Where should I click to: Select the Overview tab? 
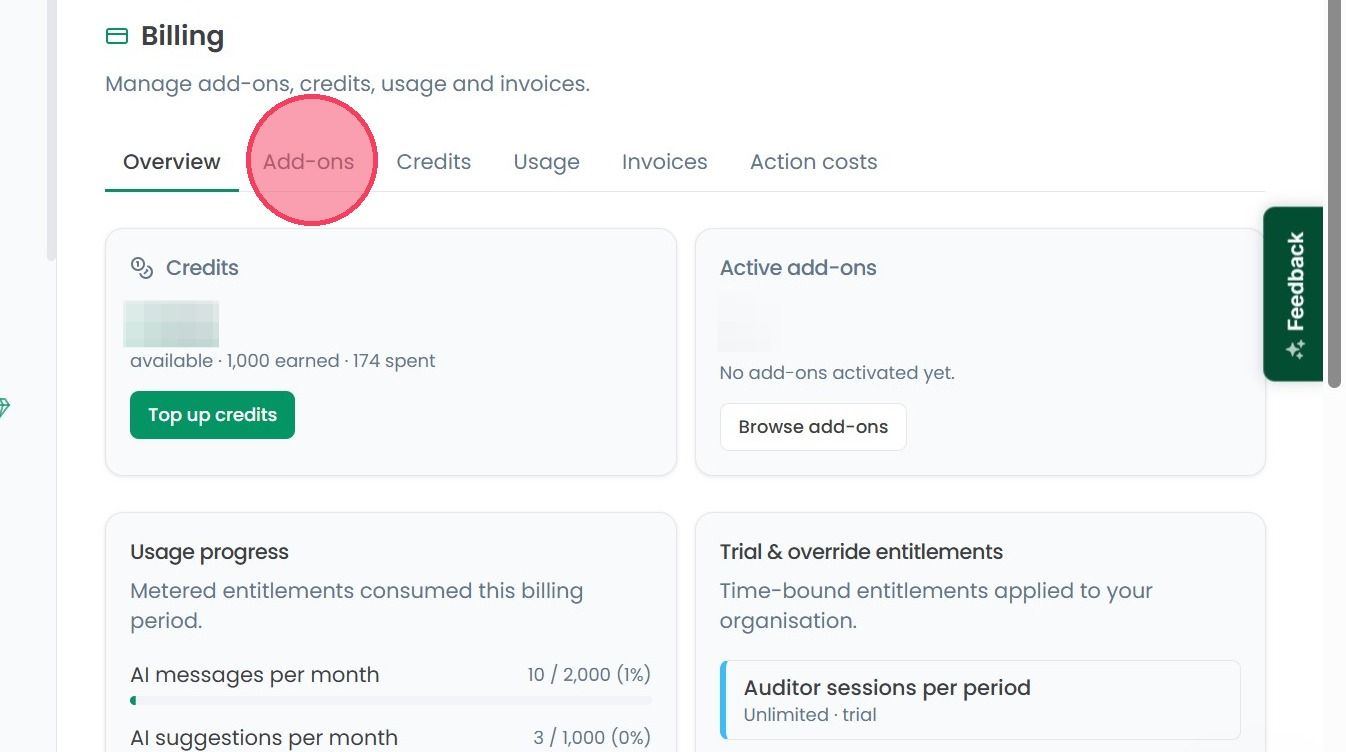coord(172,162)
